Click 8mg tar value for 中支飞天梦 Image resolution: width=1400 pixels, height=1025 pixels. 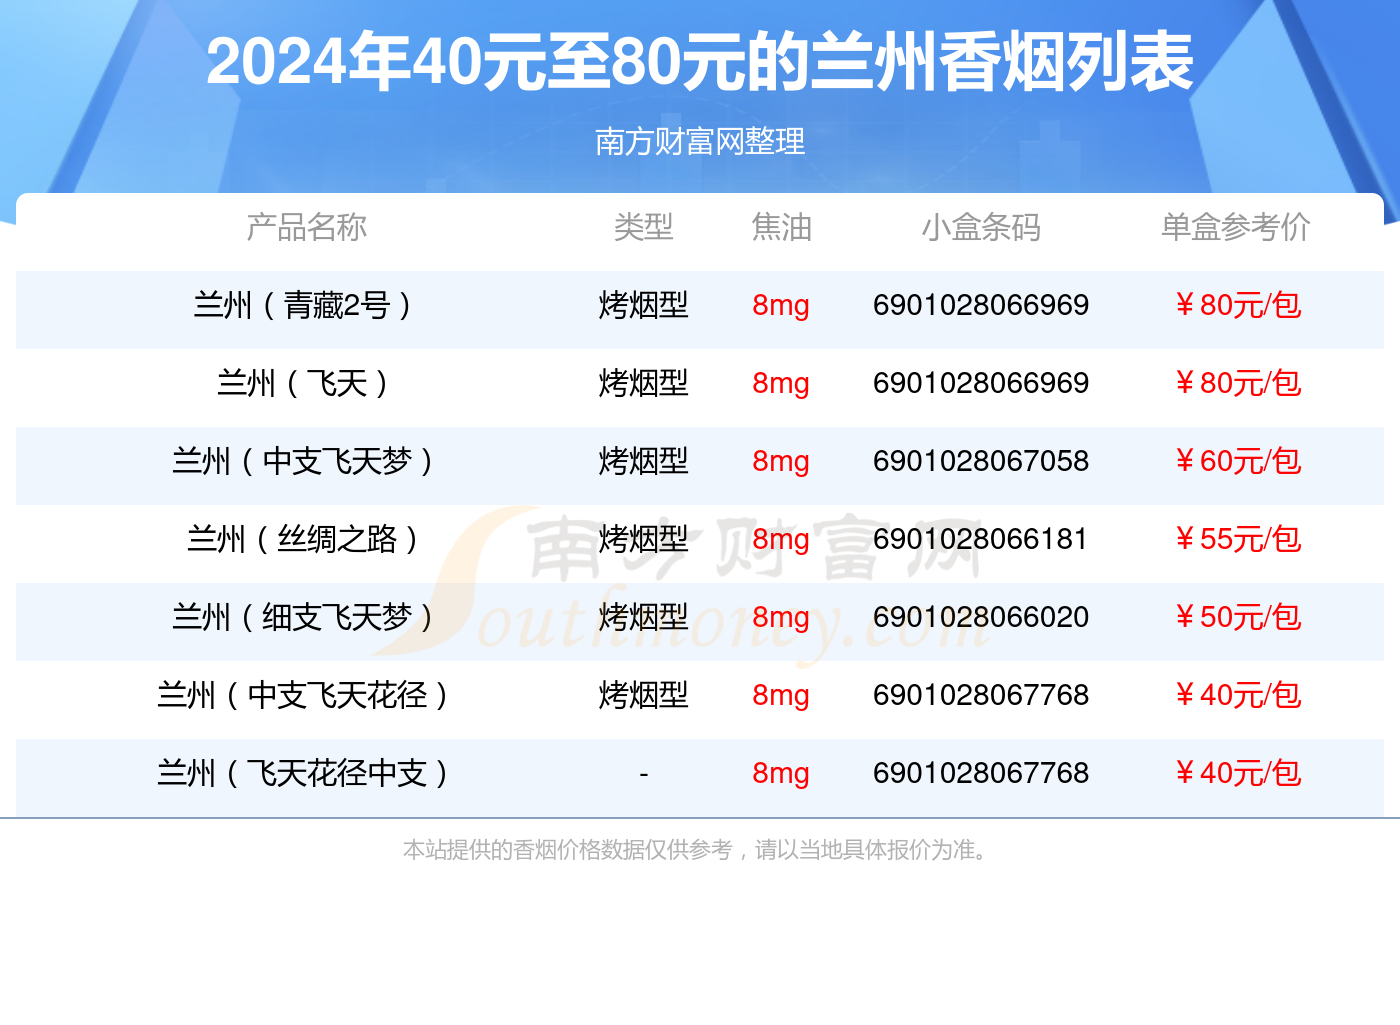point(781,461)
